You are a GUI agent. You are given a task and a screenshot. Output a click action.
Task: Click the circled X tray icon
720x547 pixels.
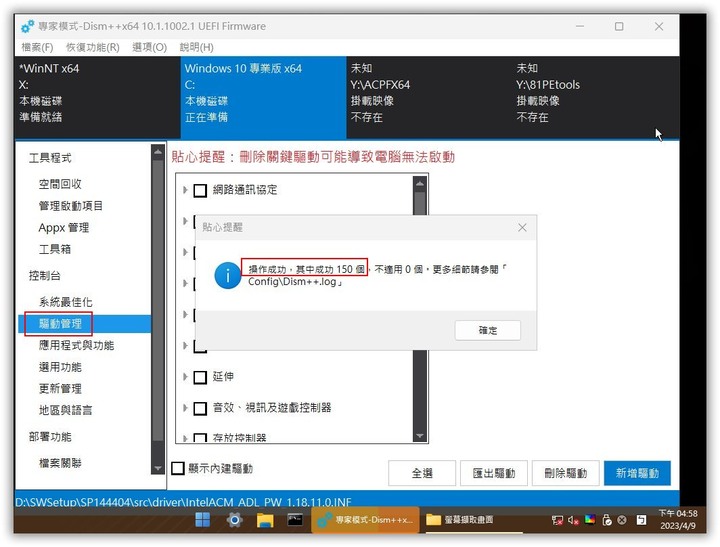622,520
